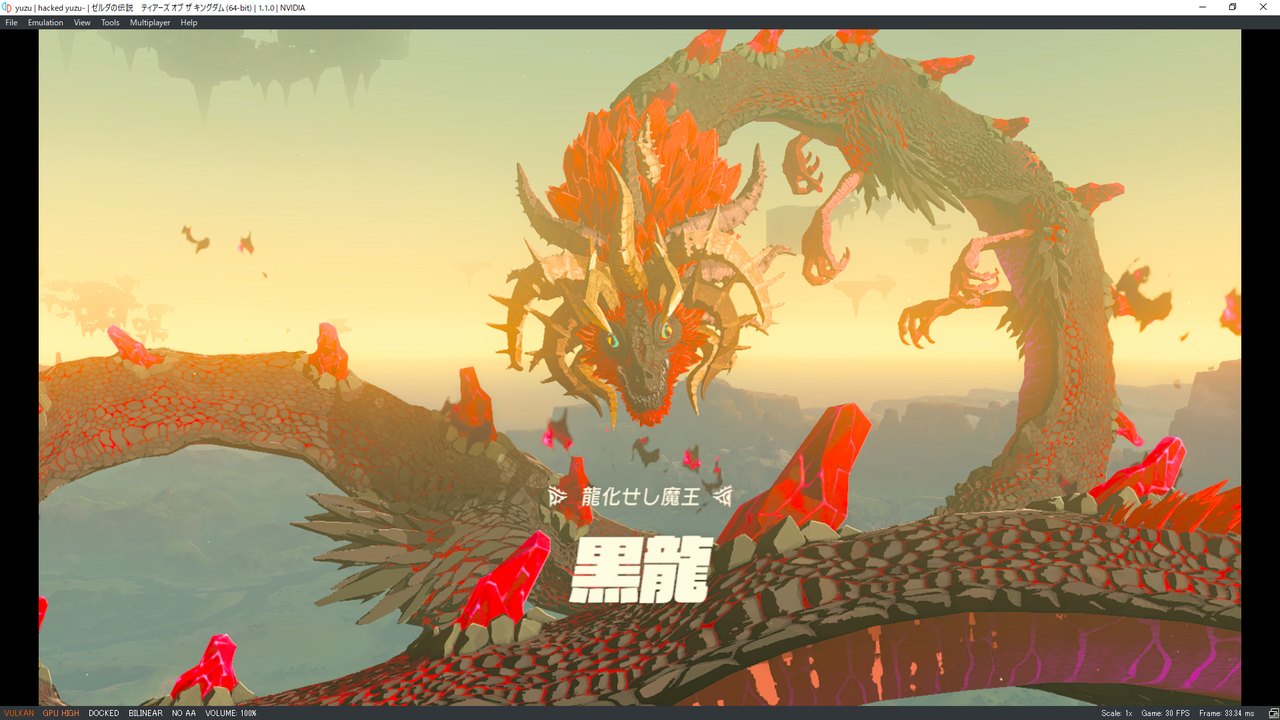Toggle DOCKED mode in status bar
The width and height of the screenshot is (1280, 720).
[104, 713]
